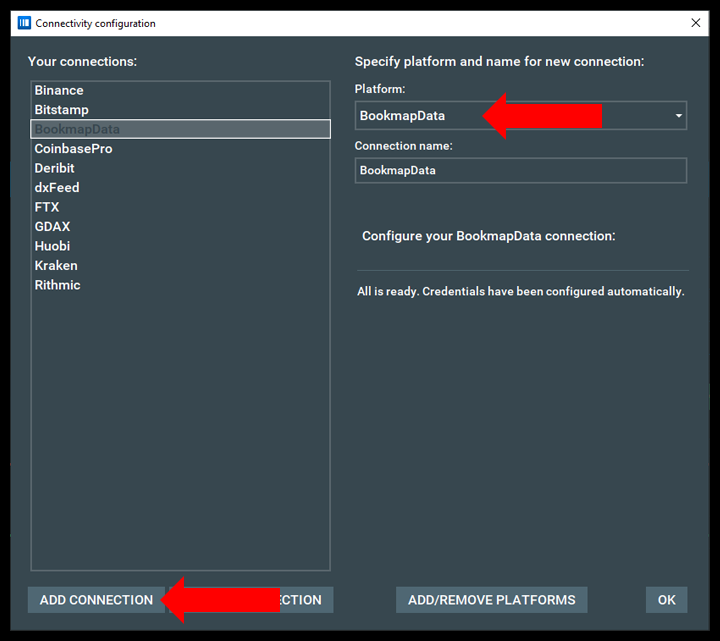Click the Bookmap icon in title bar
The image size is (720, 641).
click(24, 23)
